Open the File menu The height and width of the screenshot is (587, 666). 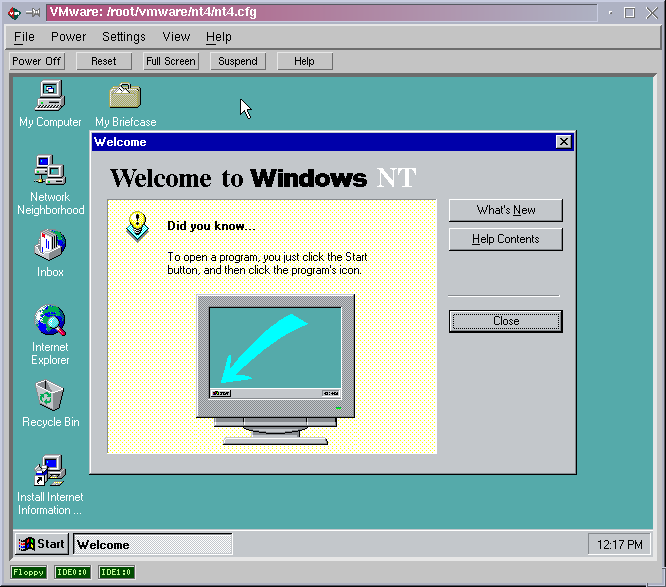click(24, 37)
